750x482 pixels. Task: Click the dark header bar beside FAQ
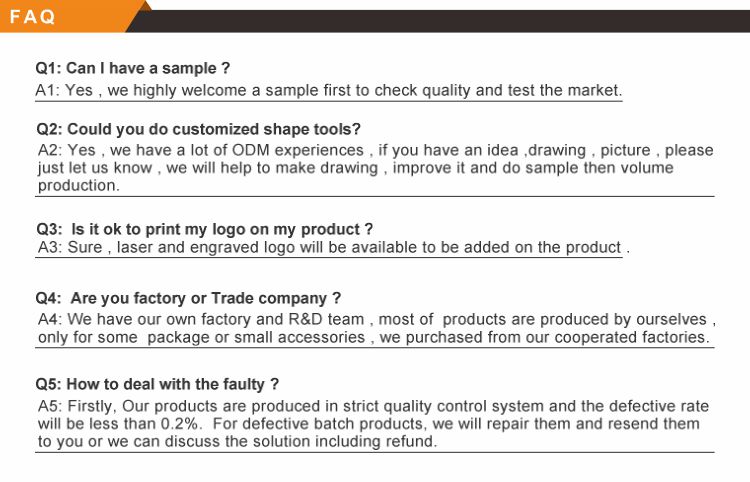tap(450, 20)
